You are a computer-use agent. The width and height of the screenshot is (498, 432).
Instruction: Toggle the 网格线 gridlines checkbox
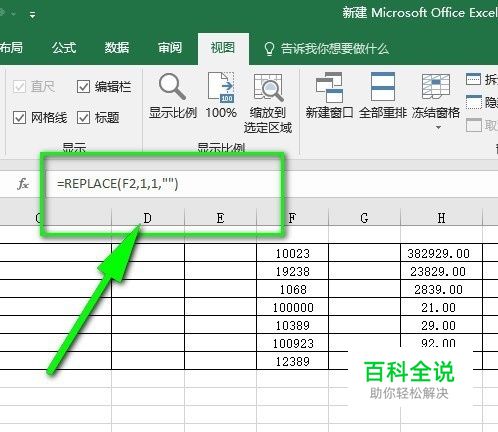pos(19,117)
